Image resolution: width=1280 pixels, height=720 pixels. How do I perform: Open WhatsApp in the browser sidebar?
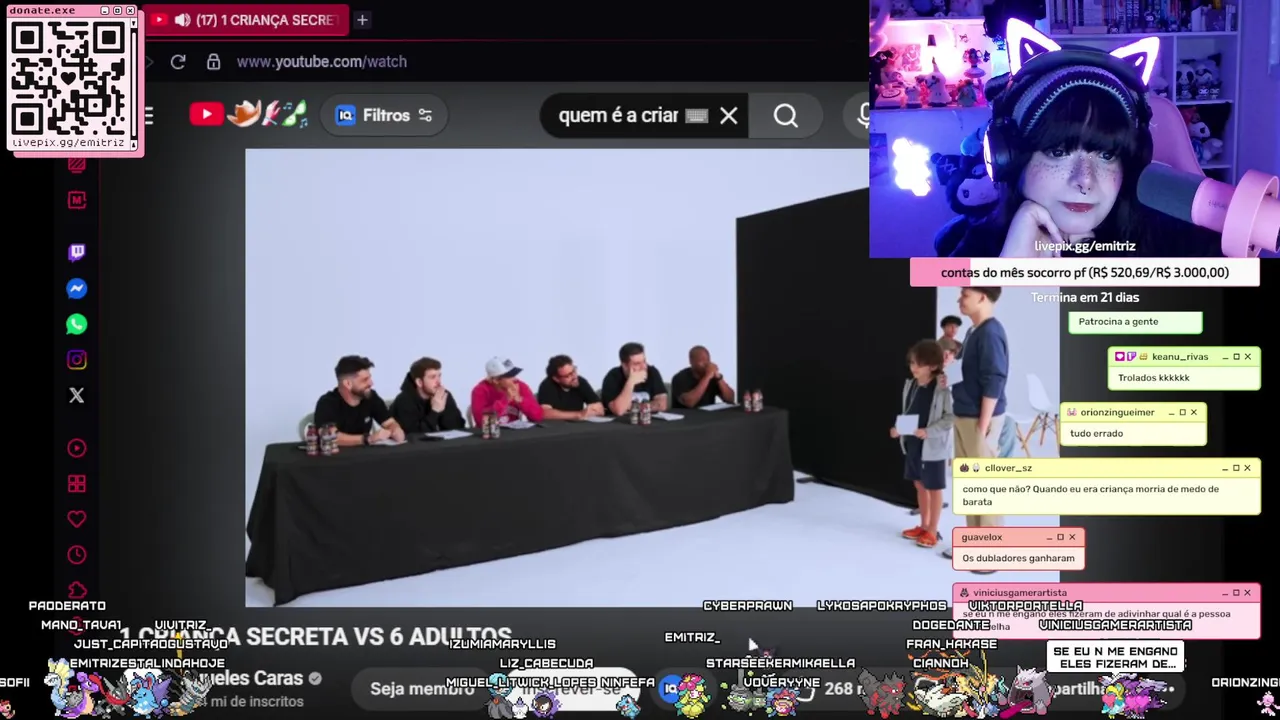(77, 324)
